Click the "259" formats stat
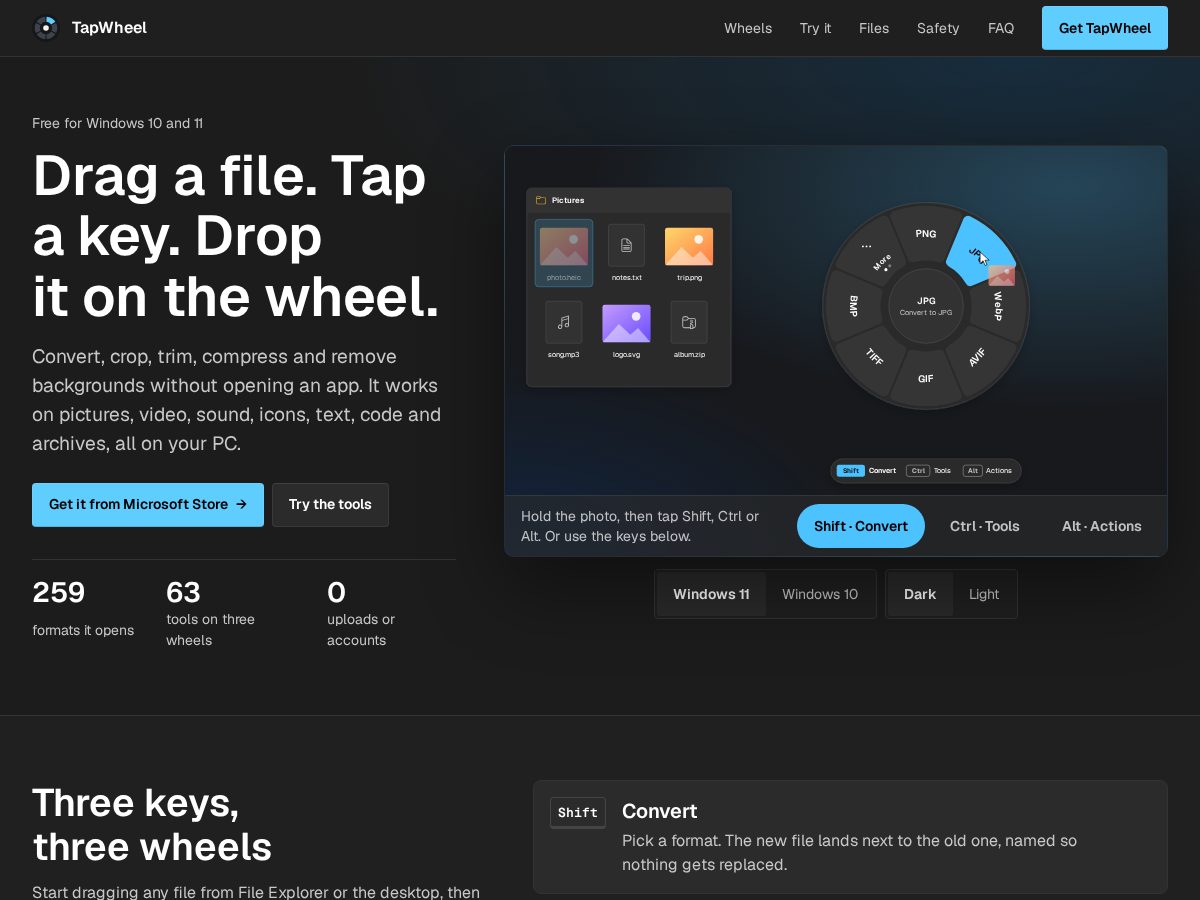This screenshot has width=1200, height=900. coord(59,593)
